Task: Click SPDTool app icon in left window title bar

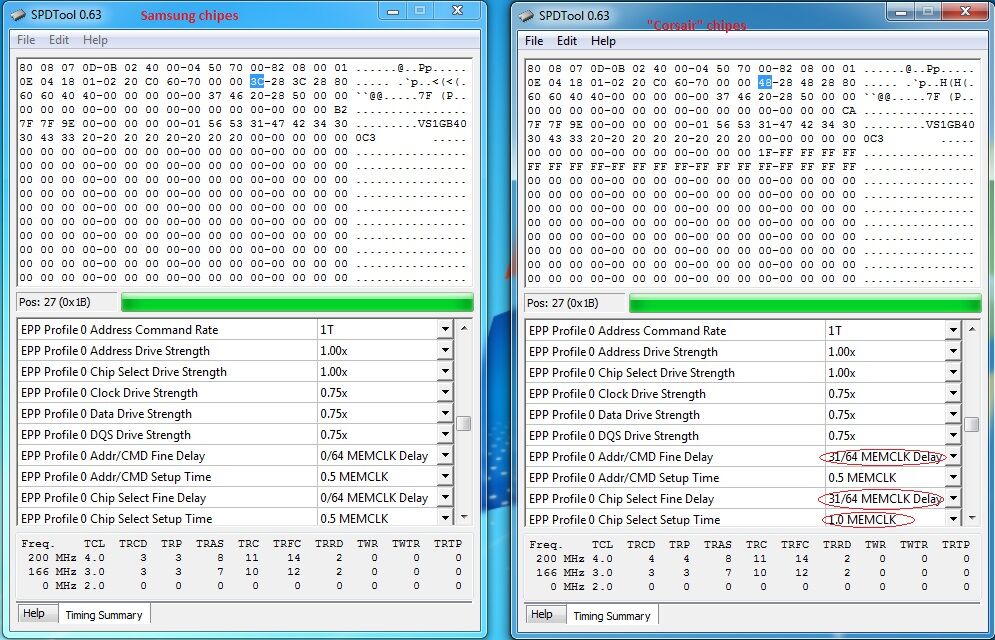Action: (18, 15)
